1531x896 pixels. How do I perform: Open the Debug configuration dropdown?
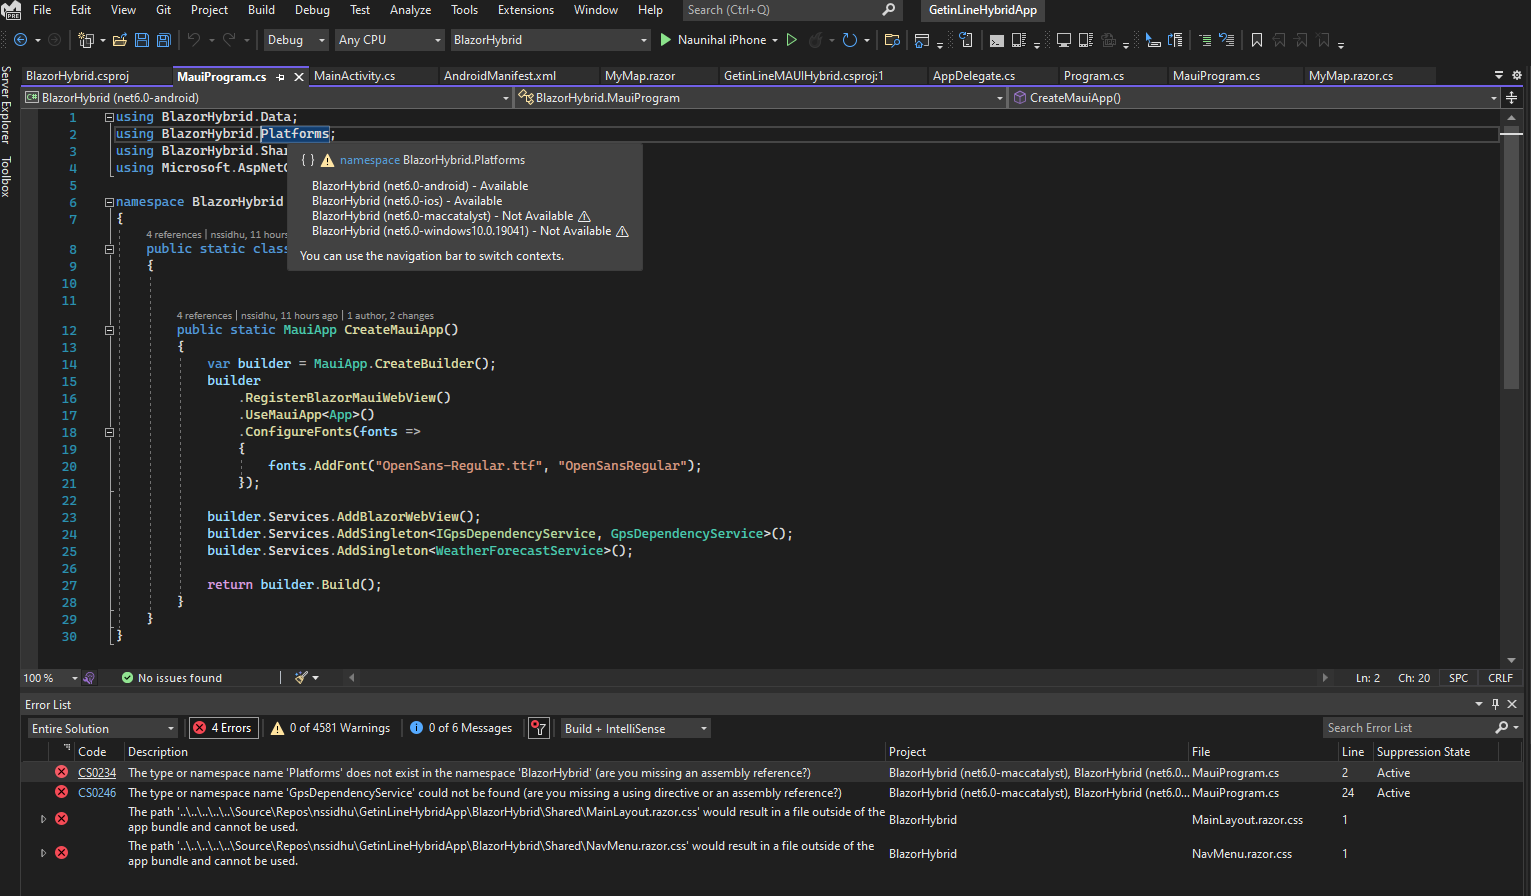296,40
